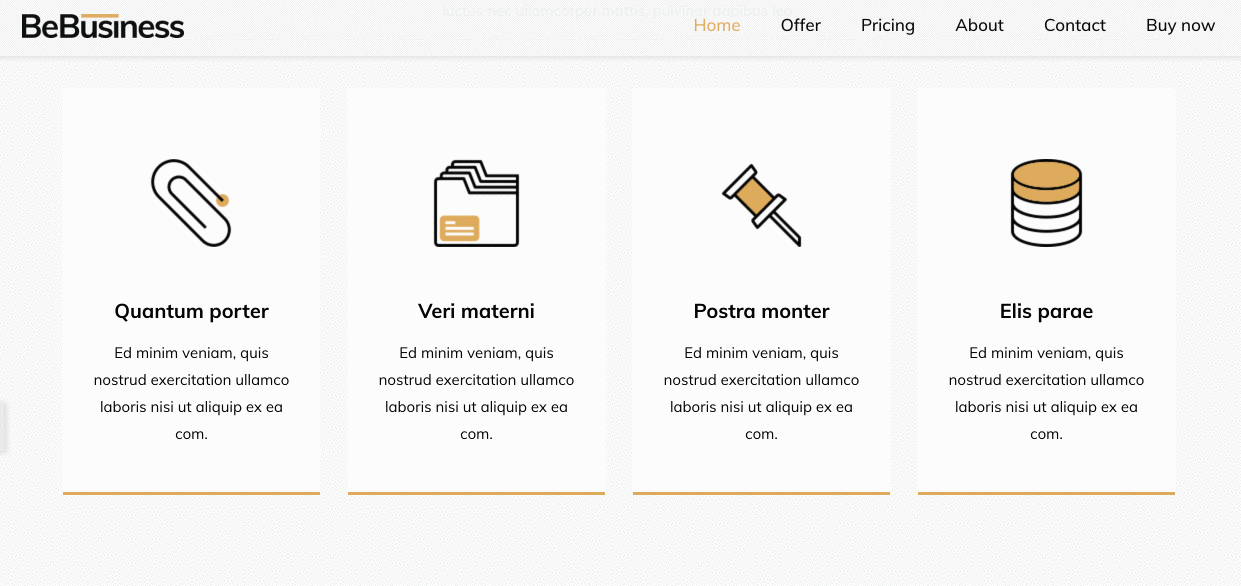Click the coin stack icon above Elis parae
The height and width of the screenshot is (586, 1241).
pos(1046,203)
